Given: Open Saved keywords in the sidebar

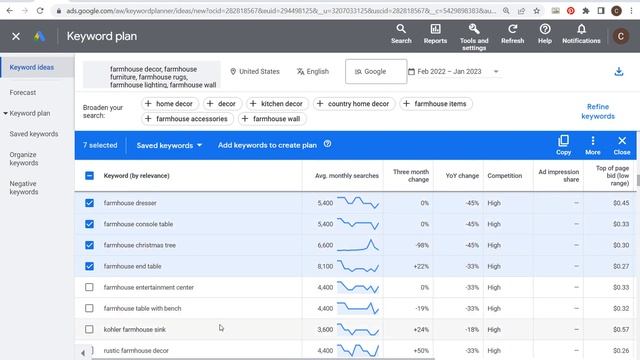Looking at the screenshot, I should (34, 134).
